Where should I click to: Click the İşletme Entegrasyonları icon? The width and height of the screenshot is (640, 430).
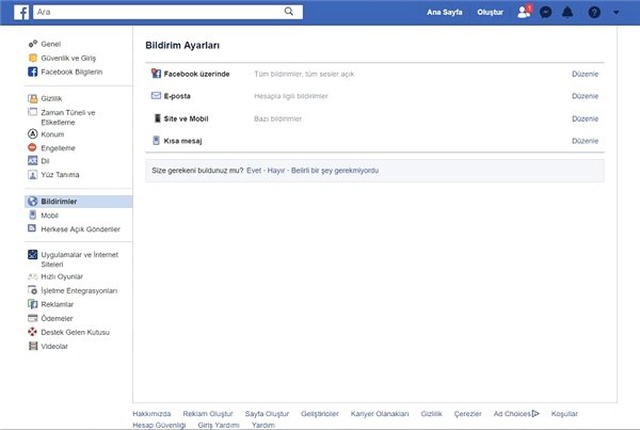click(x=32, y=290)
